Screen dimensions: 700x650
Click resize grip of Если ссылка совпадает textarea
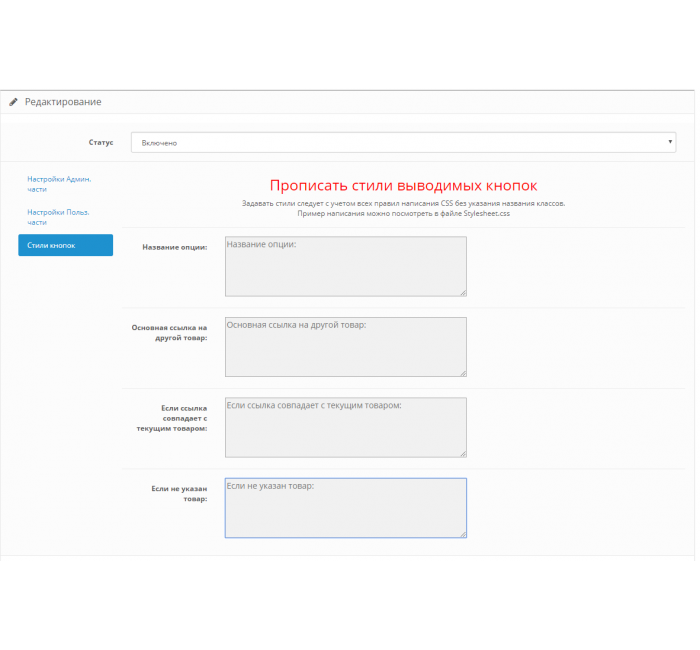pos(463,454)
